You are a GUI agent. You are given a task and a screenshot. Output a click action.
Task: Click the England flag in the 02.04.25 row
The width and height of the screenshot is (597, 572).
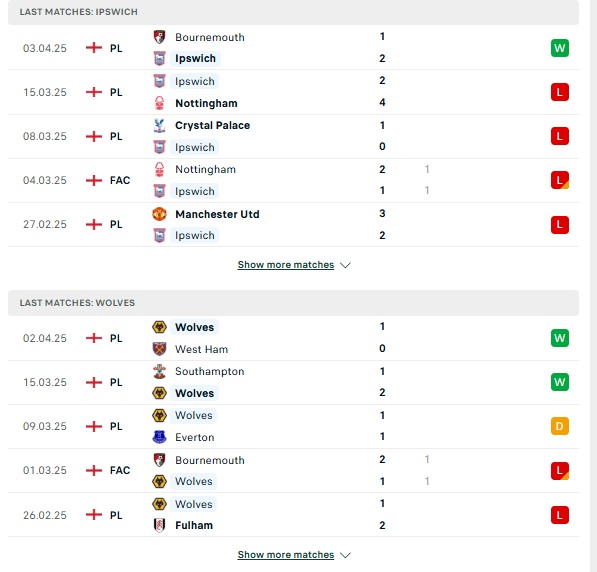(94, 338)
